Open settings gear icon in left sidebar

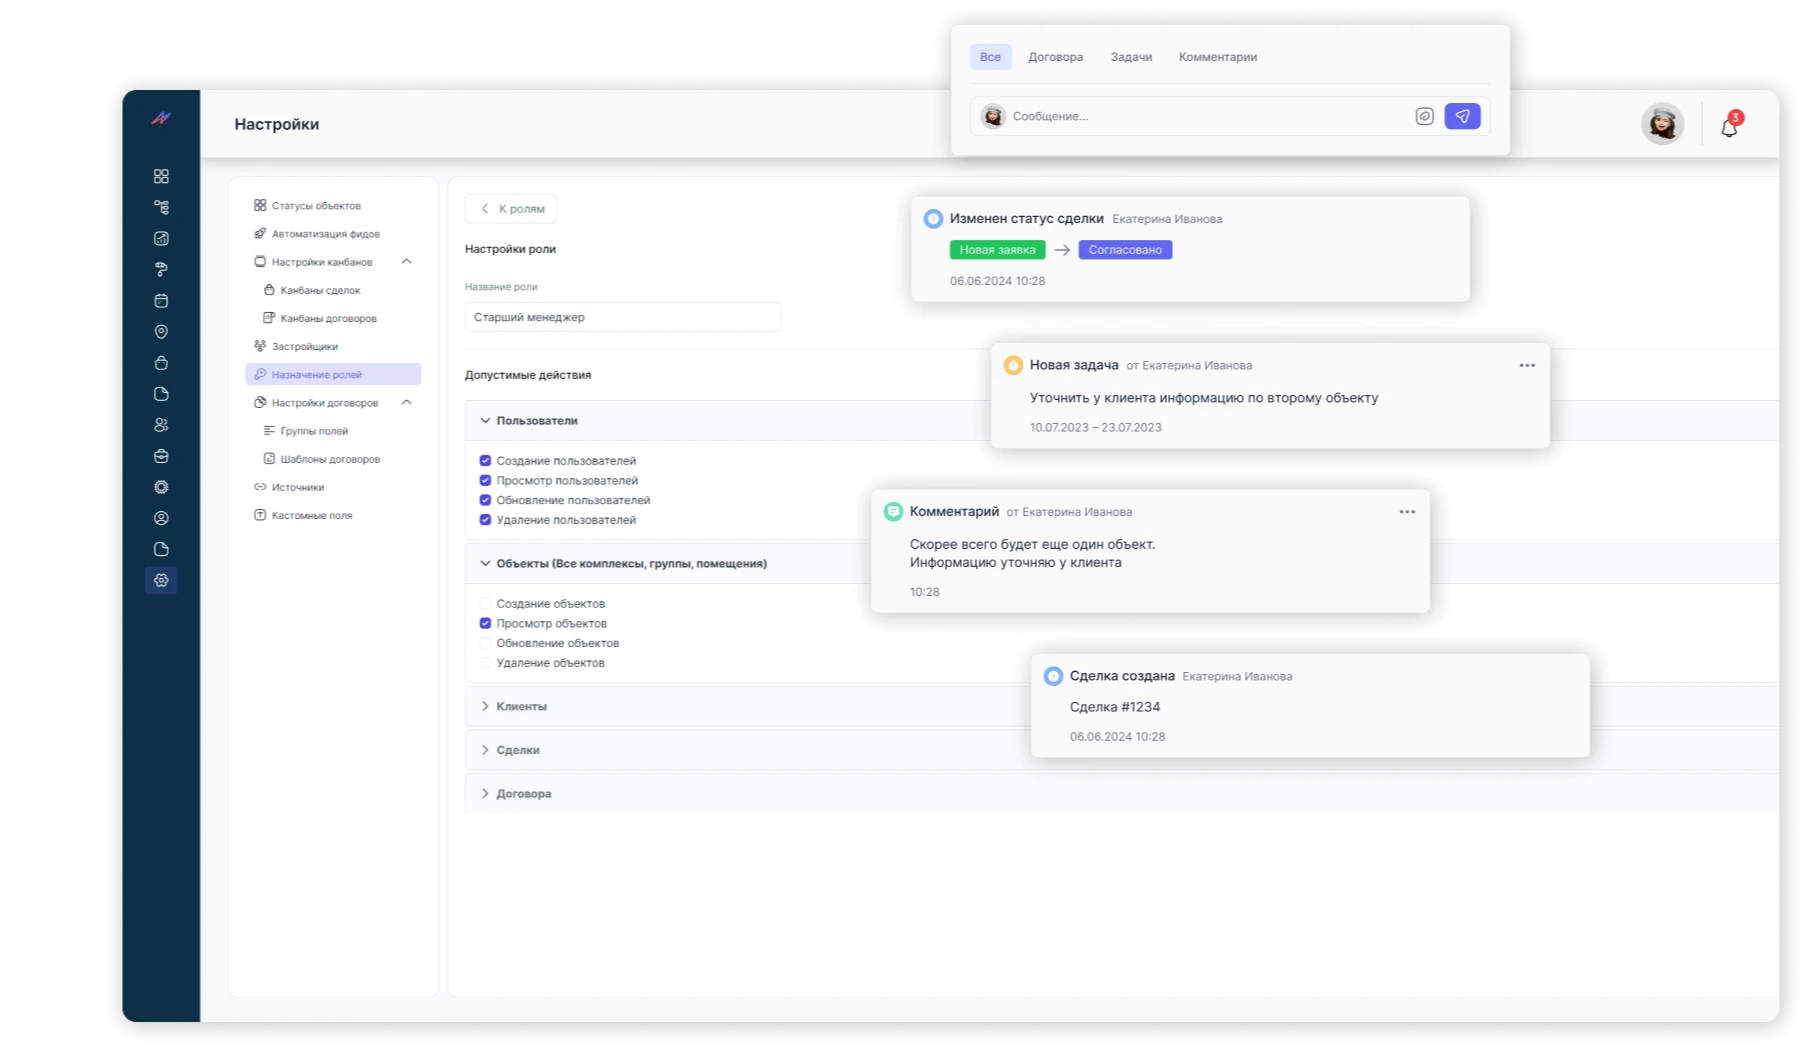(161, 580)
